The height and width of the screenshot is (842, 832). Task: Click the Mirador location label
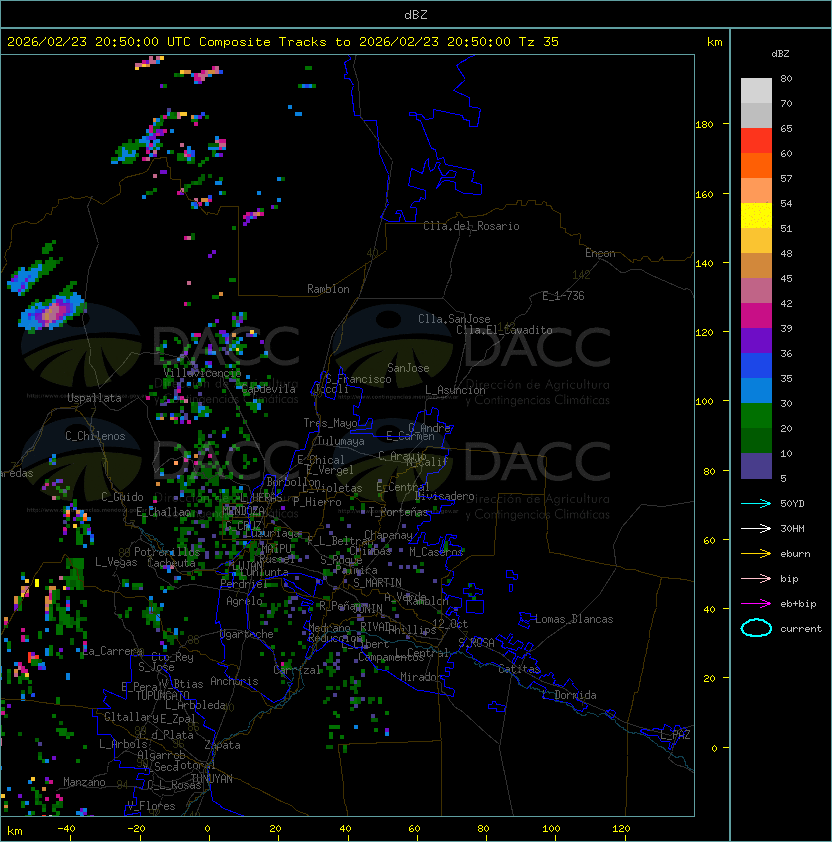(422, 677)
